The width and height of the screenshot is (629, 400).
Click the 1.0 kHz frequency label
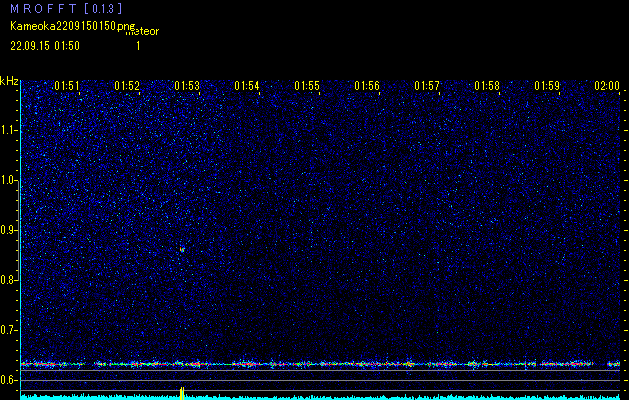pos(8,180)
